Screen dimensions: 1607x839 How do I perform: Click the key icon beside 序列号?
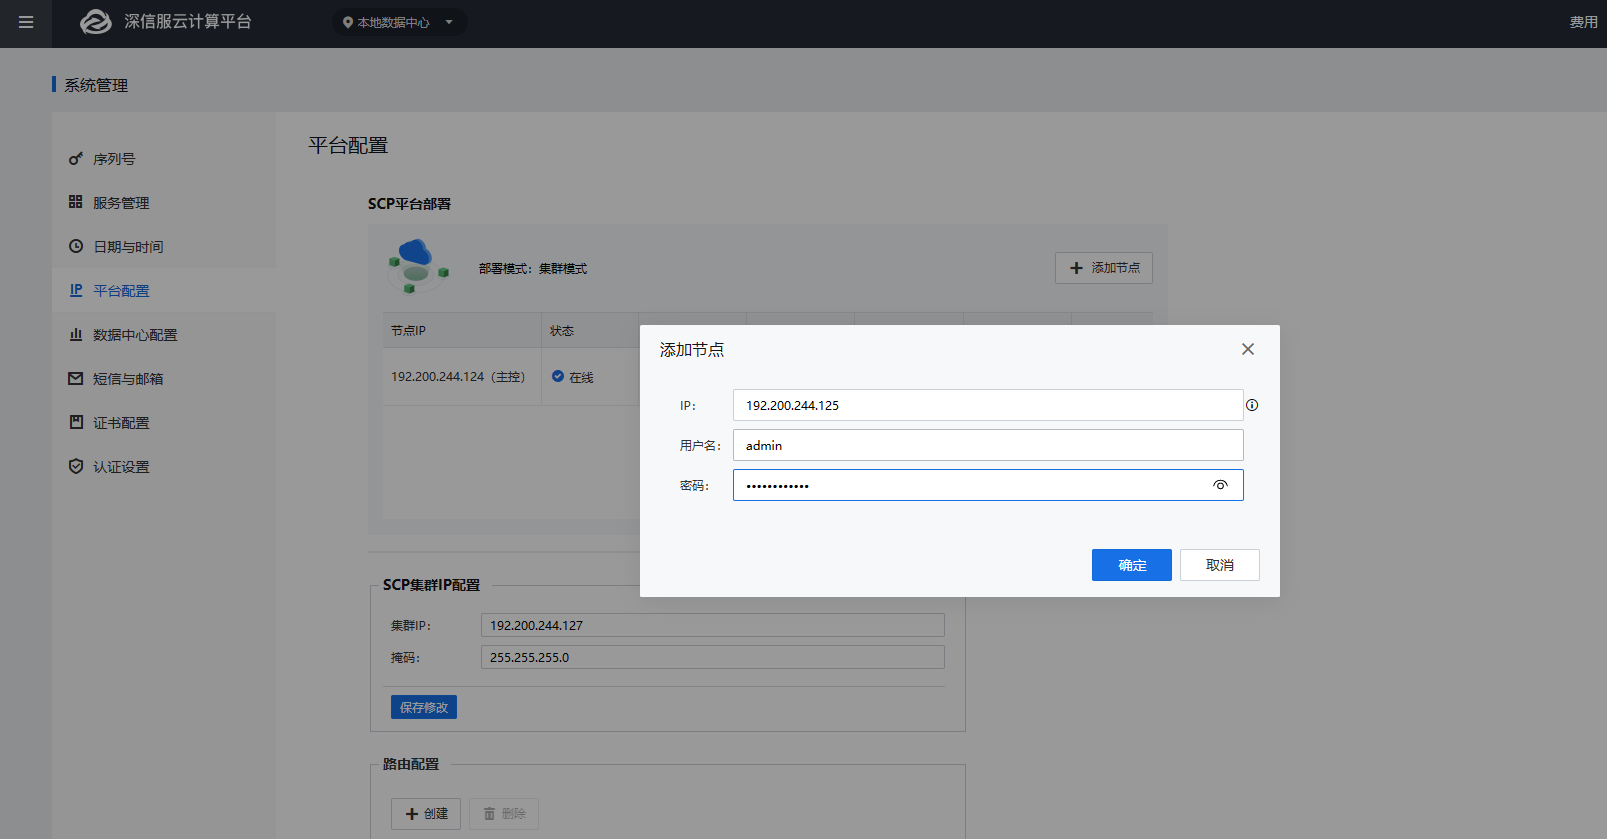(76, 159)
